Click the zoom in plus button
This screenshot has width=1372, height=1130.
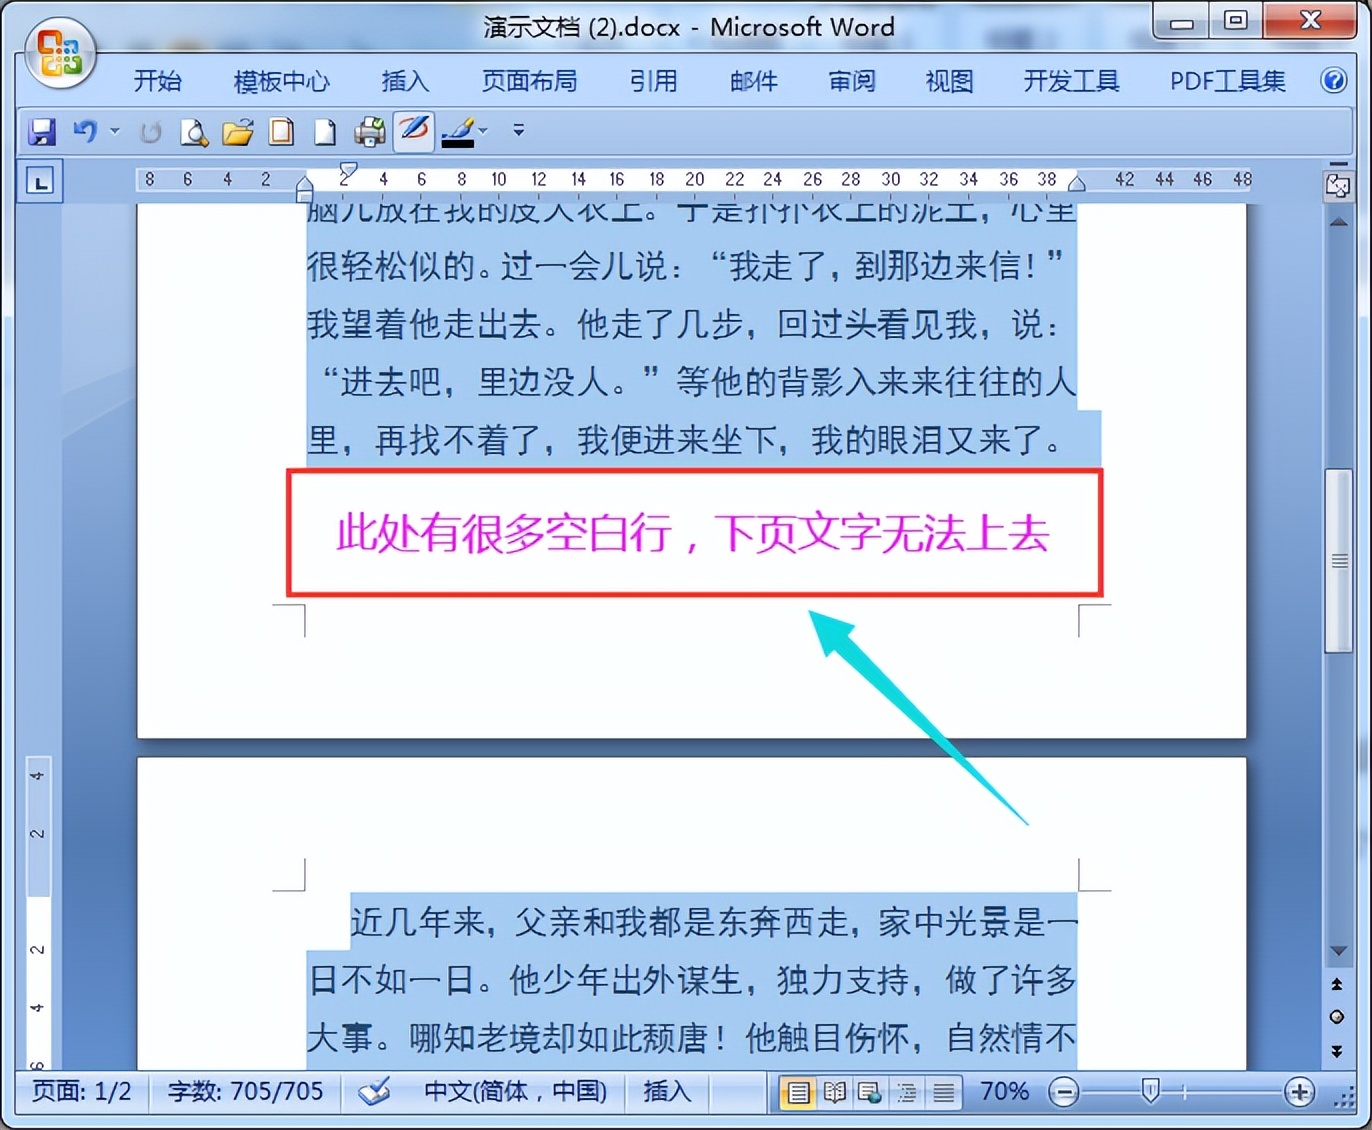pyautogui.click(x=1300, y=1092)
